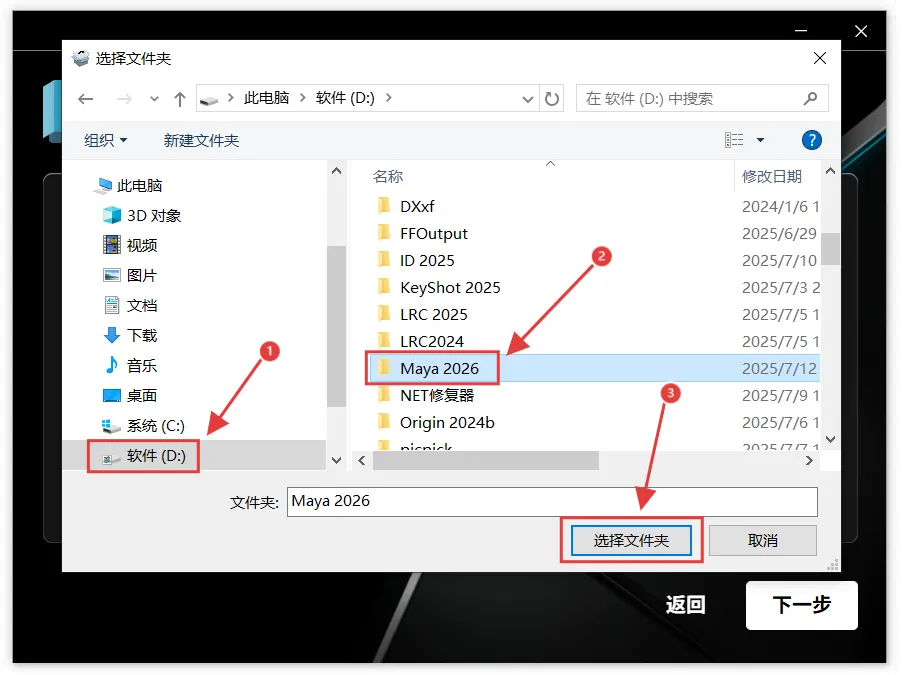
Task: Click 返回 in the installer window
Action: point(685,605)
